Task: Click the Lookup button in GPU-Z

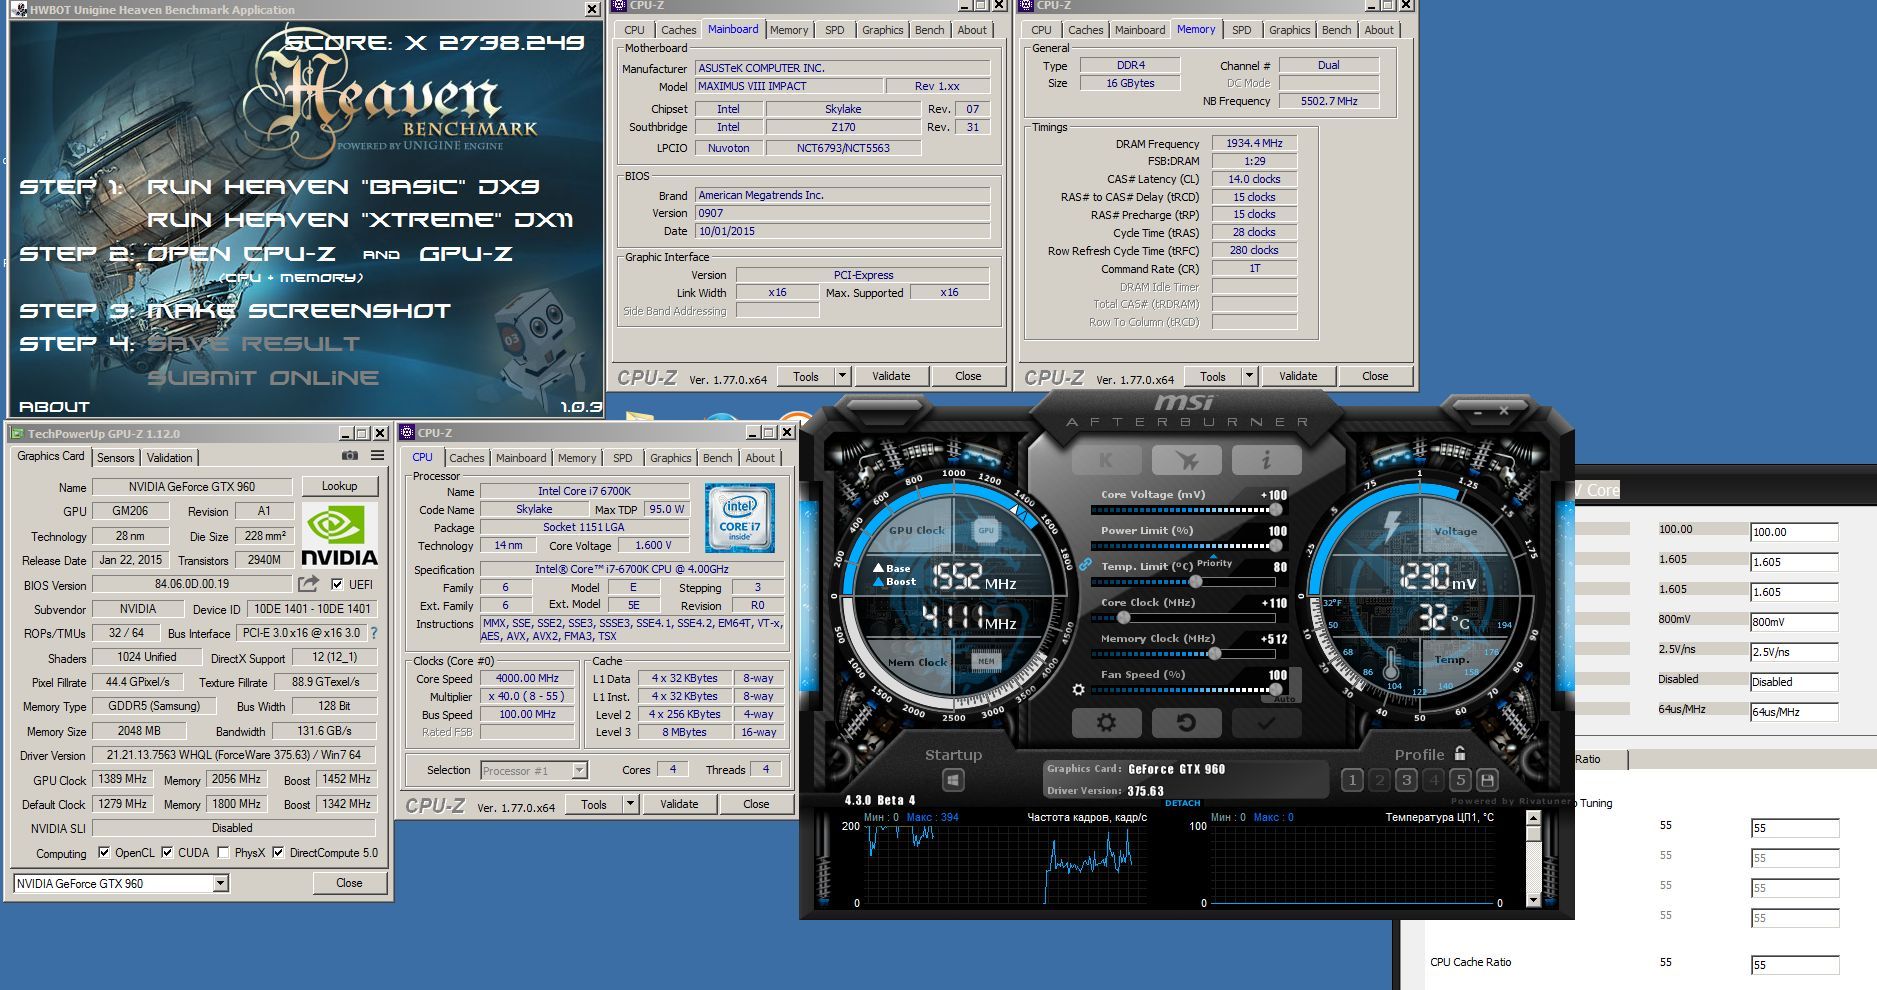Action: pyautogui.click(x=339, y=486)
